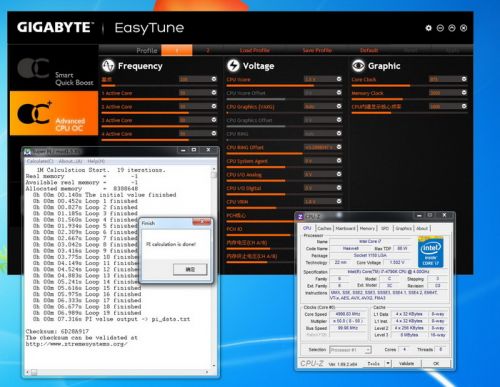Click the Load Profile button

pos(254,50)
